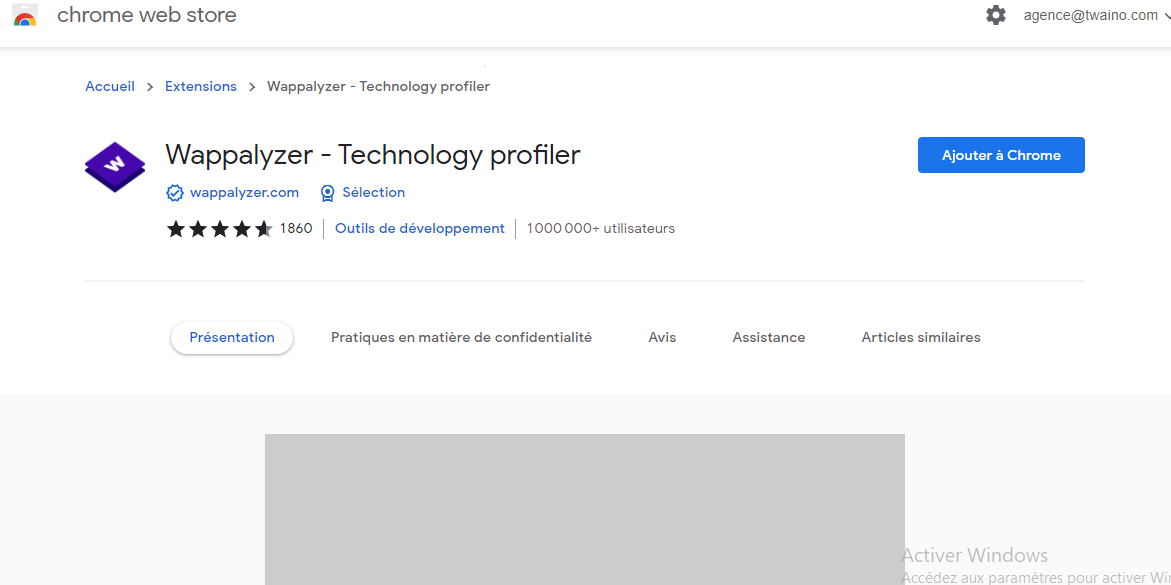Click the purple Wappalyzer extension icon
Screen dimensions: 1171x585
click(114, 167)
